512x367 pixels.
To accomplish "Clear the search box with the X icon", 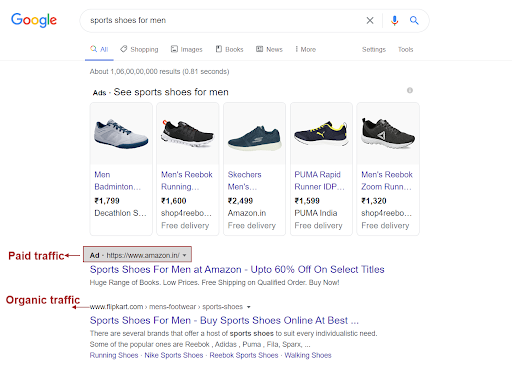I will [370, 20].
